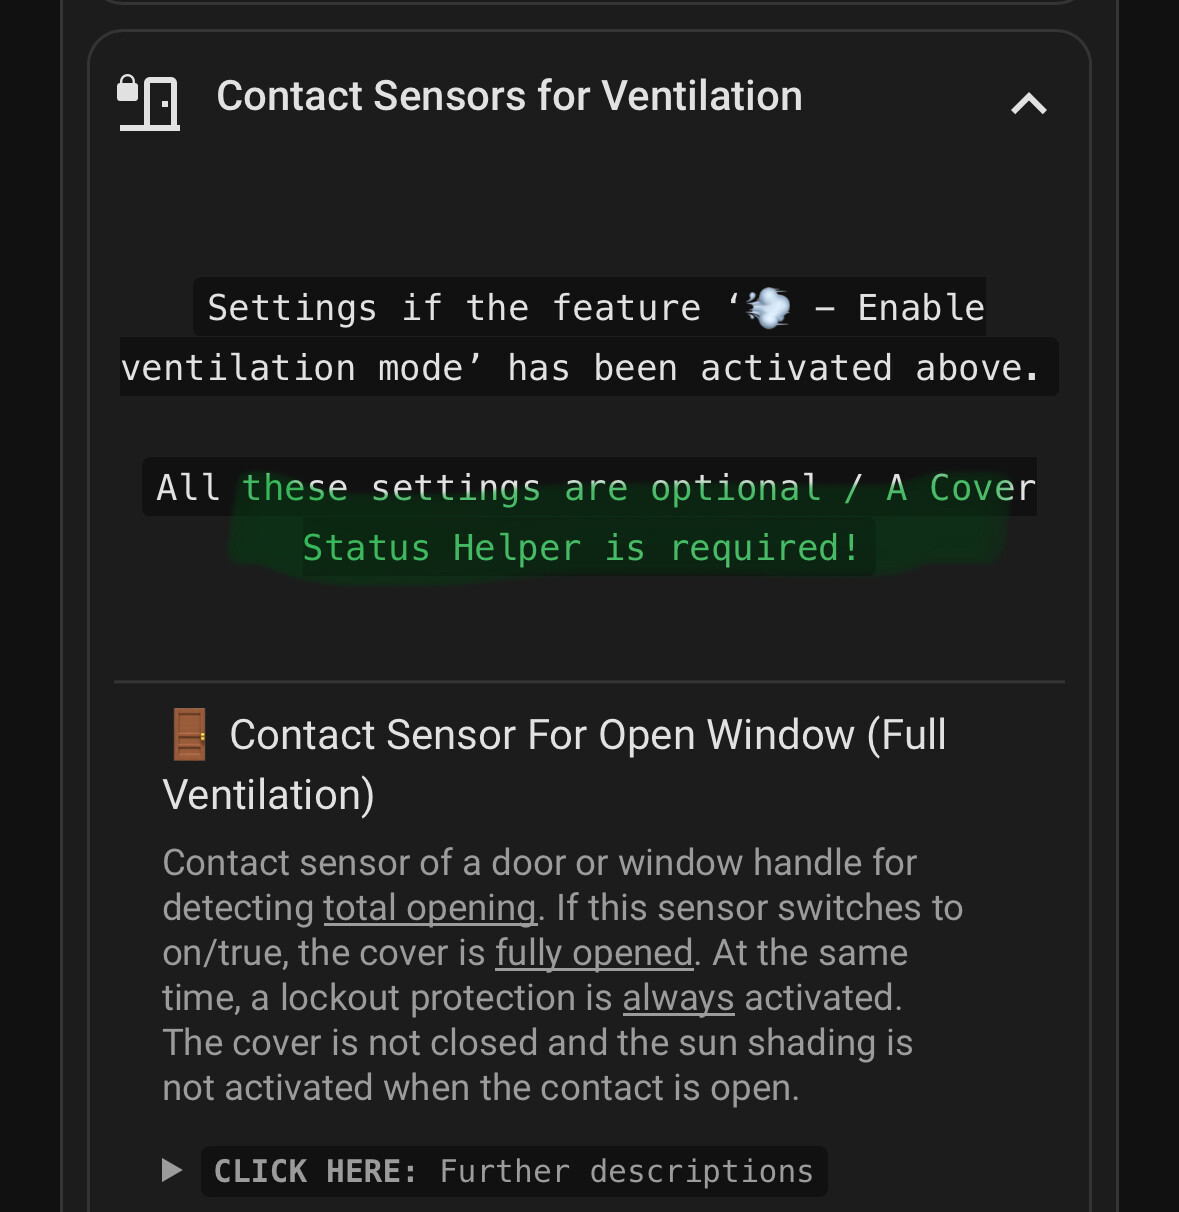Image resolution: width=1179 pixels, height=1212 pixels.
Task: Click the underlined text total opening
Action: [429, 907]
